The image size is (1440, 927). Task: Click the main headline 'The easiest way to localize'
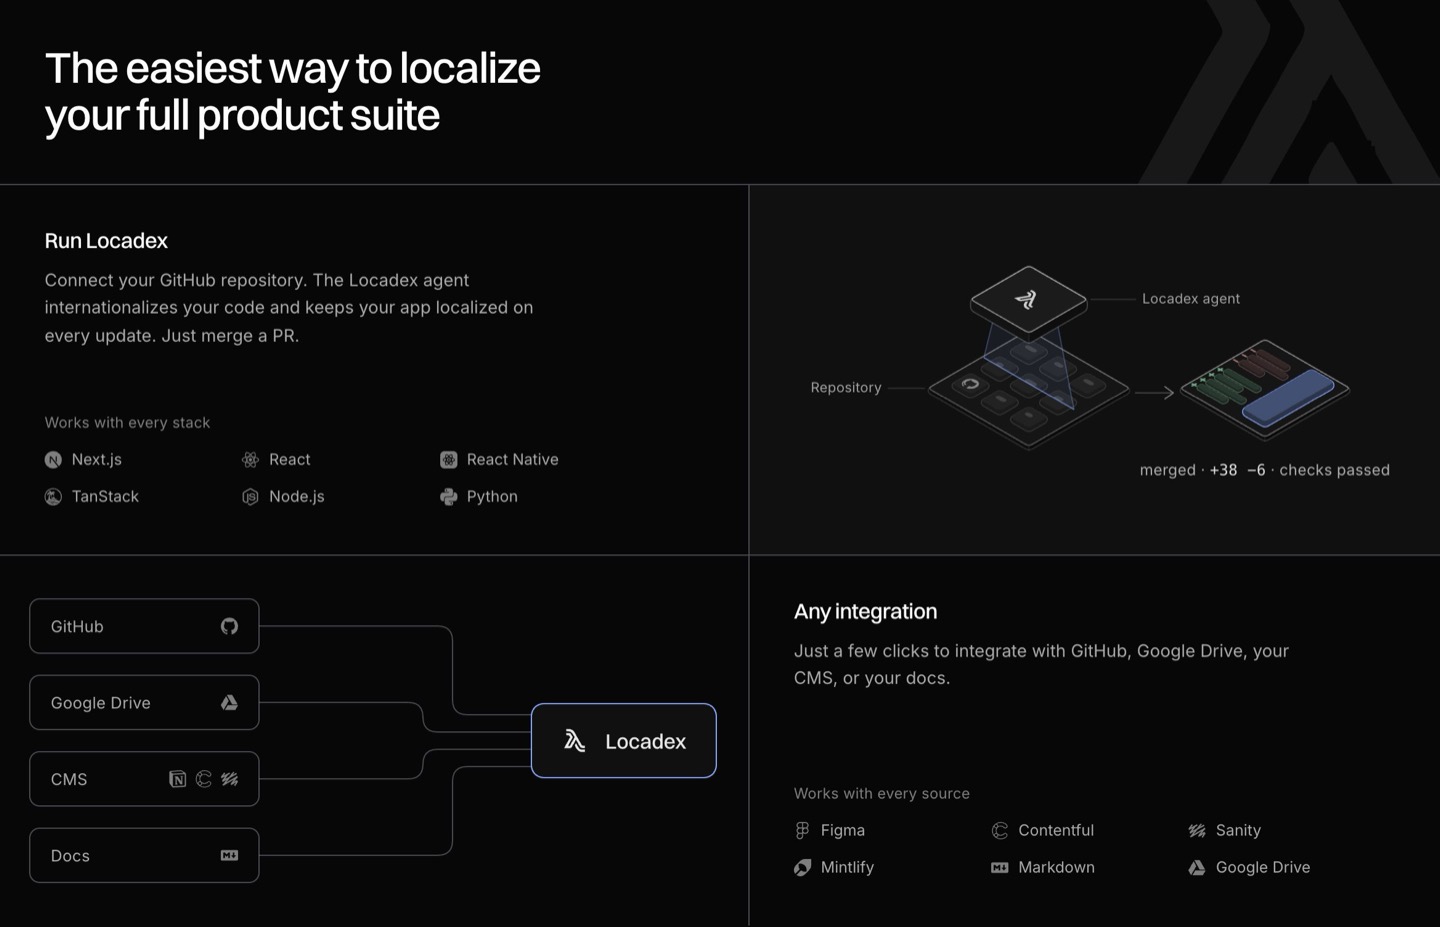pyautogui.click(x=292, y=69)
